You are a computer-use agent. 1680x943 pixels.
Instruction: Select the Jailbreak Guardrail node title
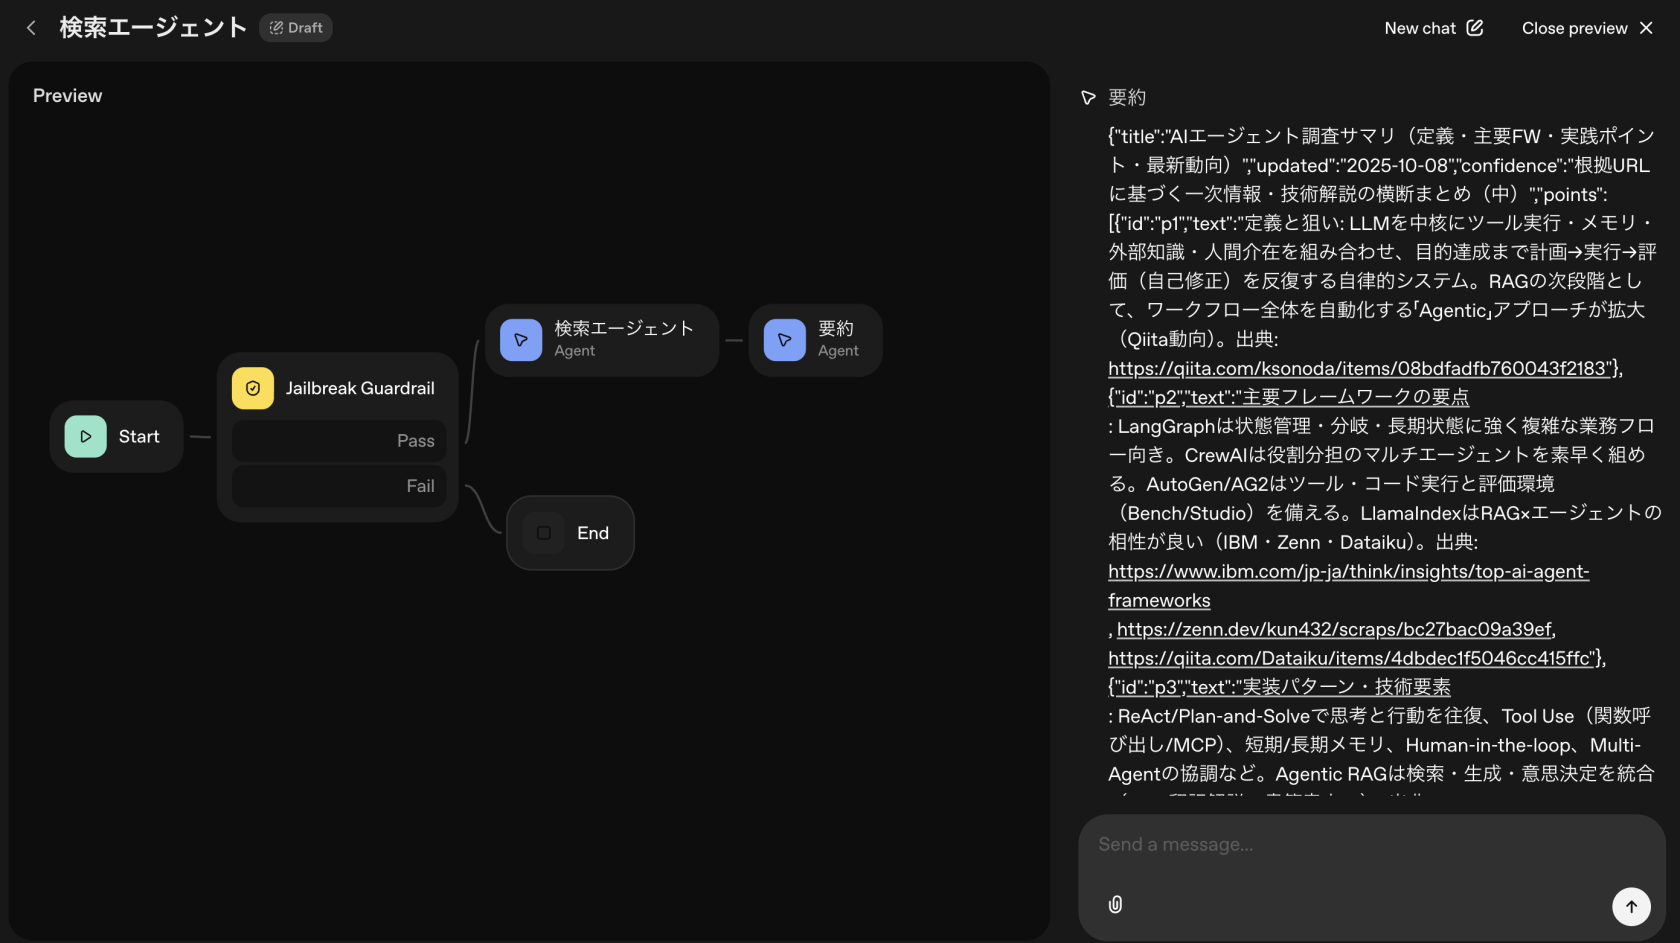coord(360,388)
